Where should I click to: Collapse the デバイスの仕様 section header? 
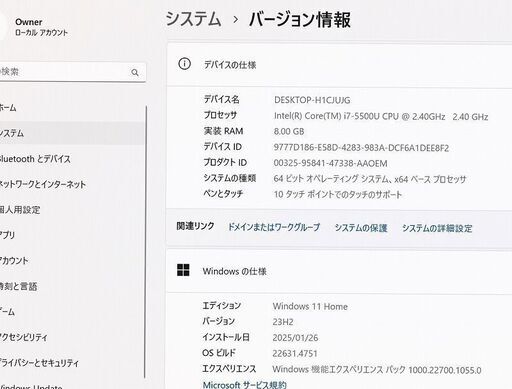click(x=339, y=64)
